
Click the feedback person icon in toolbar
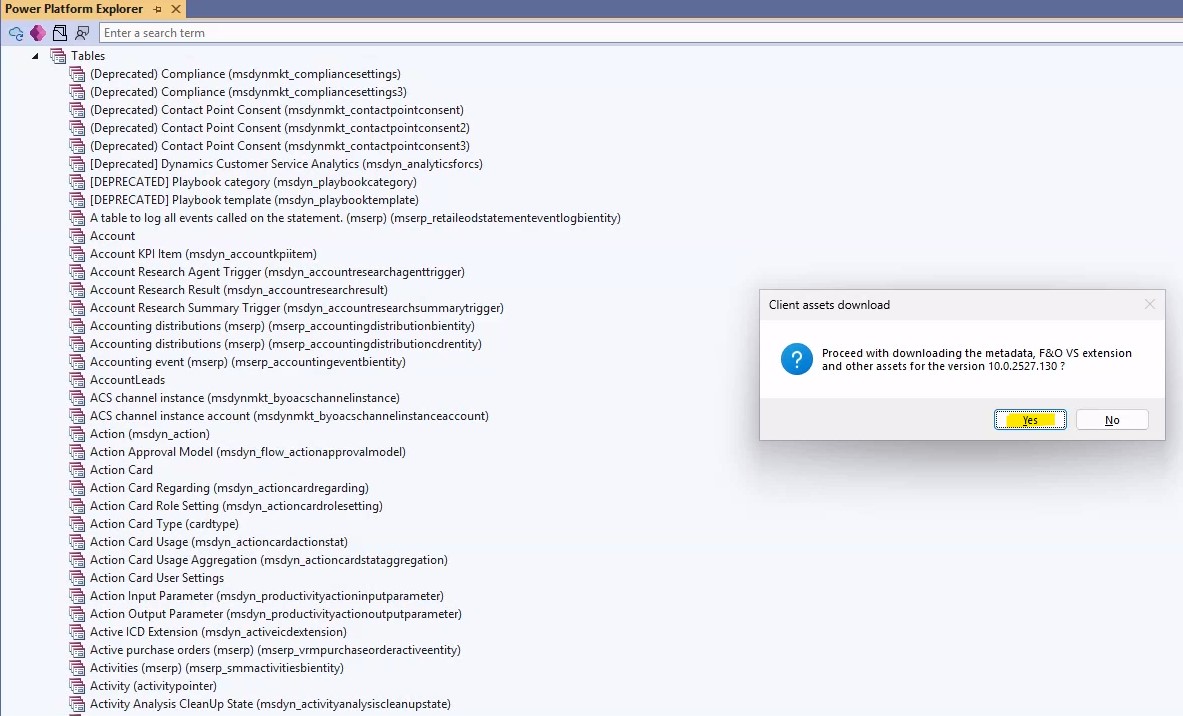[82, 33]
